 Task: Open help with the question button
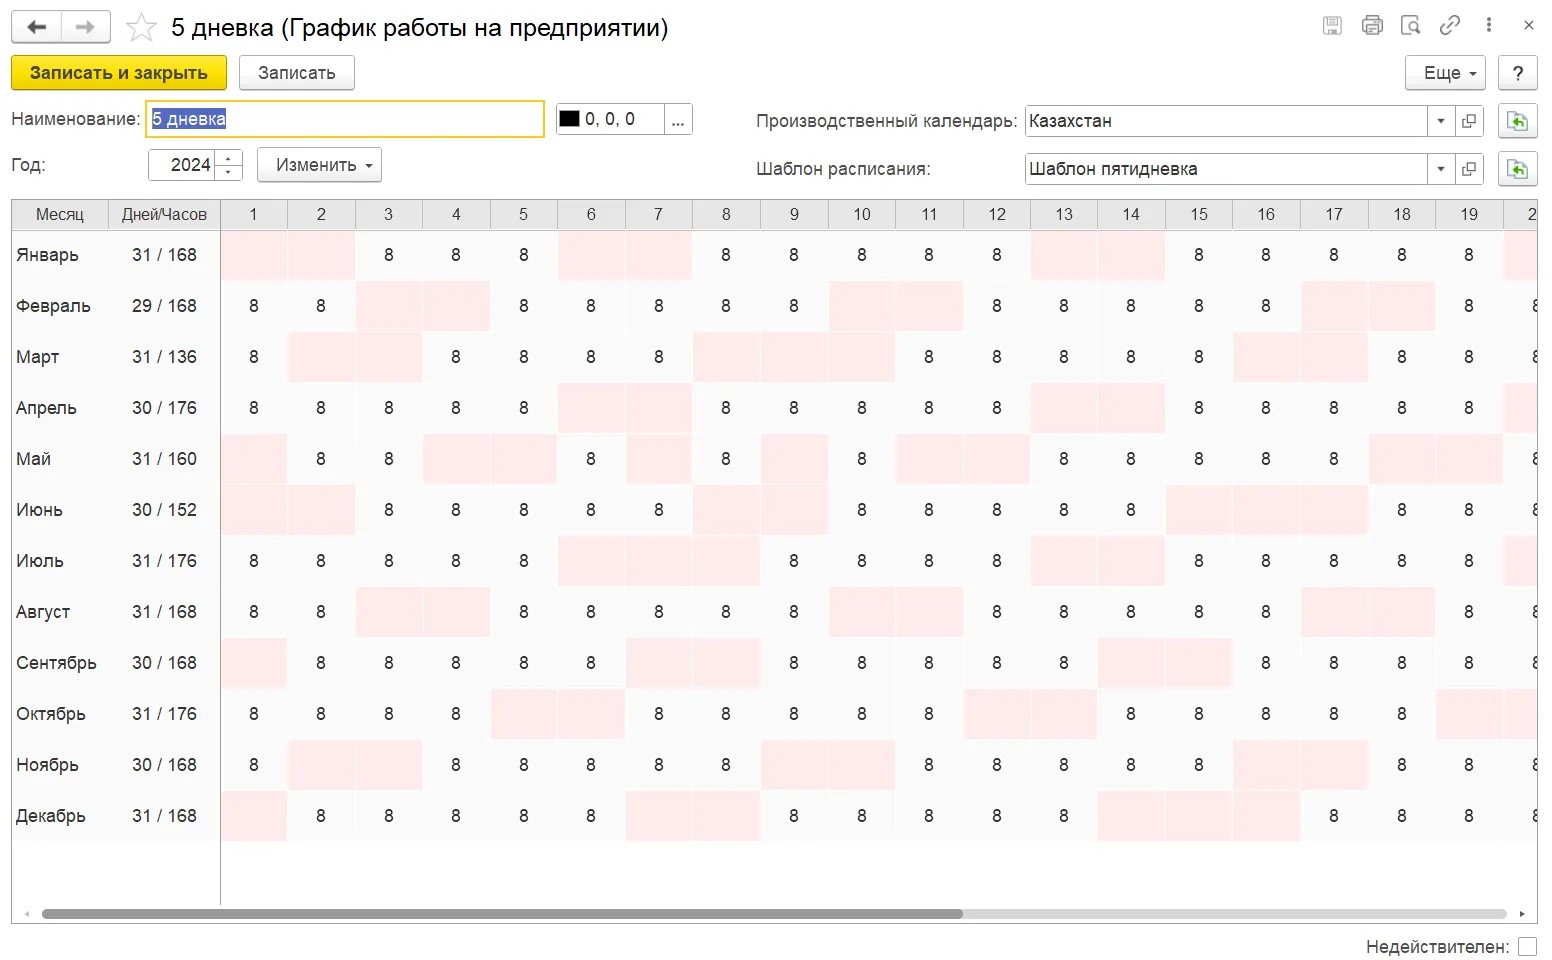click(1518, 73)
